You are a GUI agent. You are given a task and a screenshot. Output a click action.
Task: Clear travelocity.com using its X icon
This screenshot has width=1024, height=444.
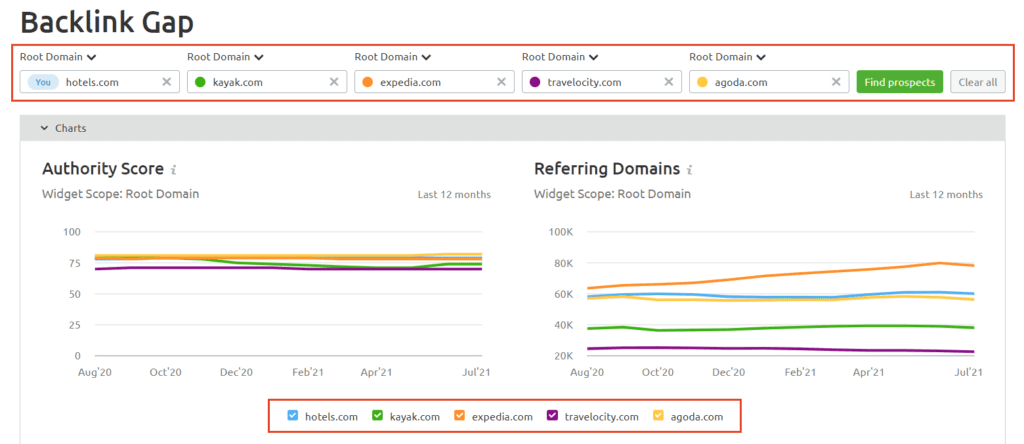coord(668,82)
